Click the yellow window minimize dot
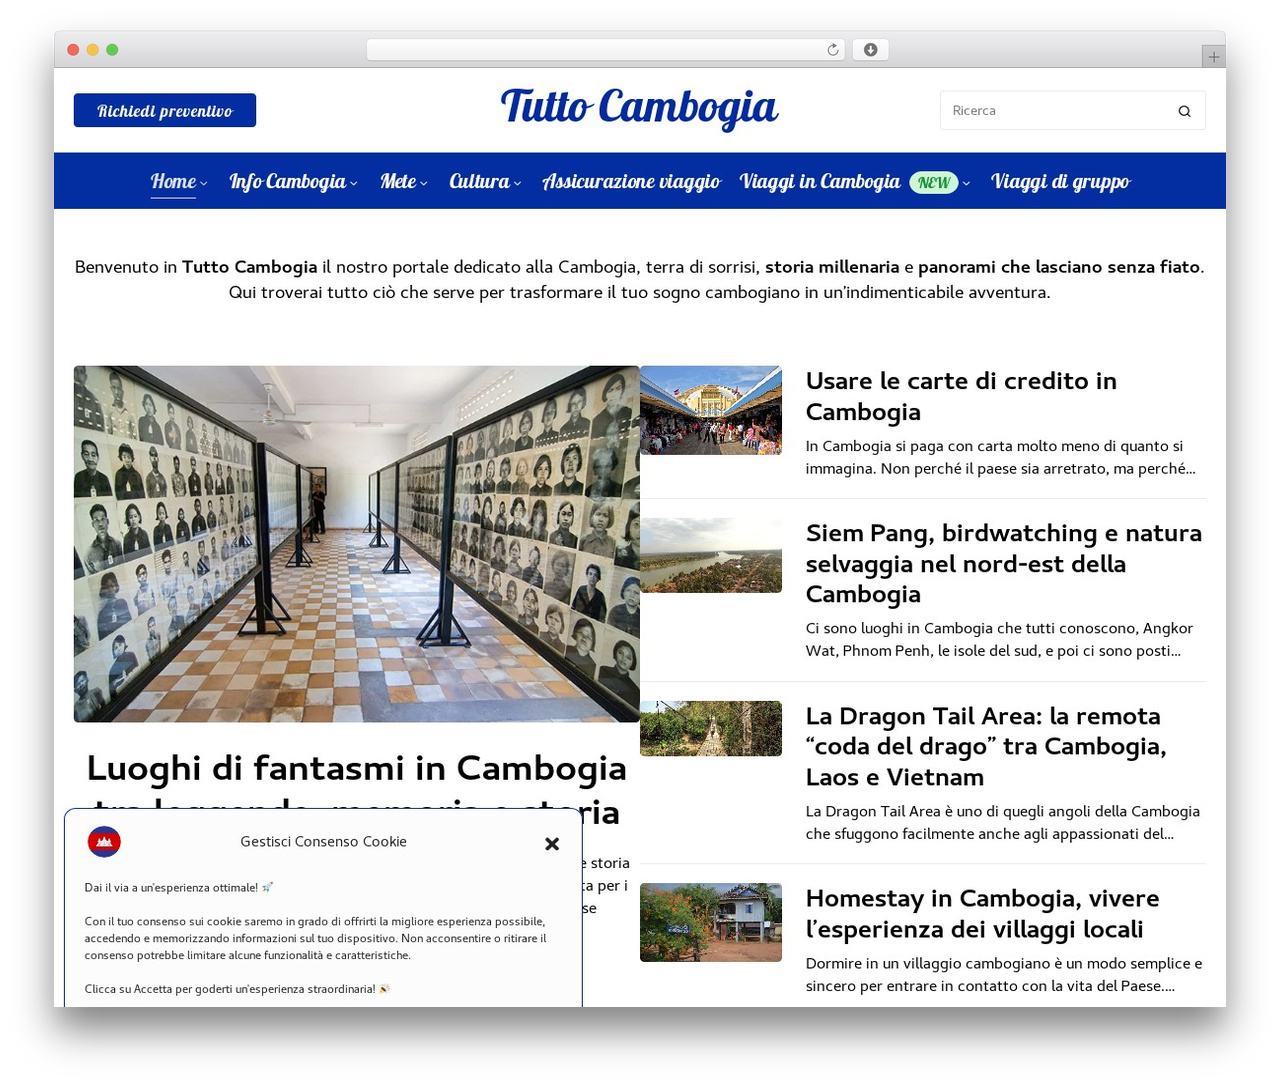The width and height of the screenshot is (1280, 1084). [x=92, y=50]
